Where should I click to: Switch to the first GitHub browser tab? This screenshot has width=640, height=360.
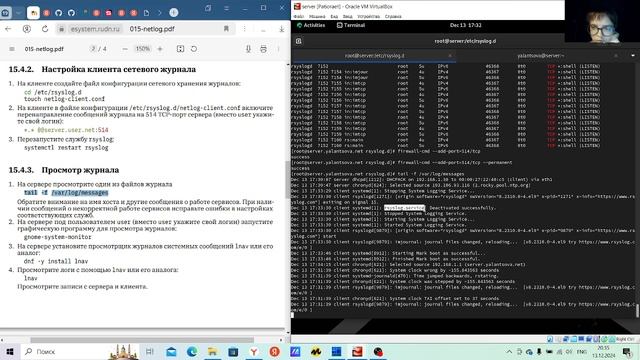click(x=58, y=13)
